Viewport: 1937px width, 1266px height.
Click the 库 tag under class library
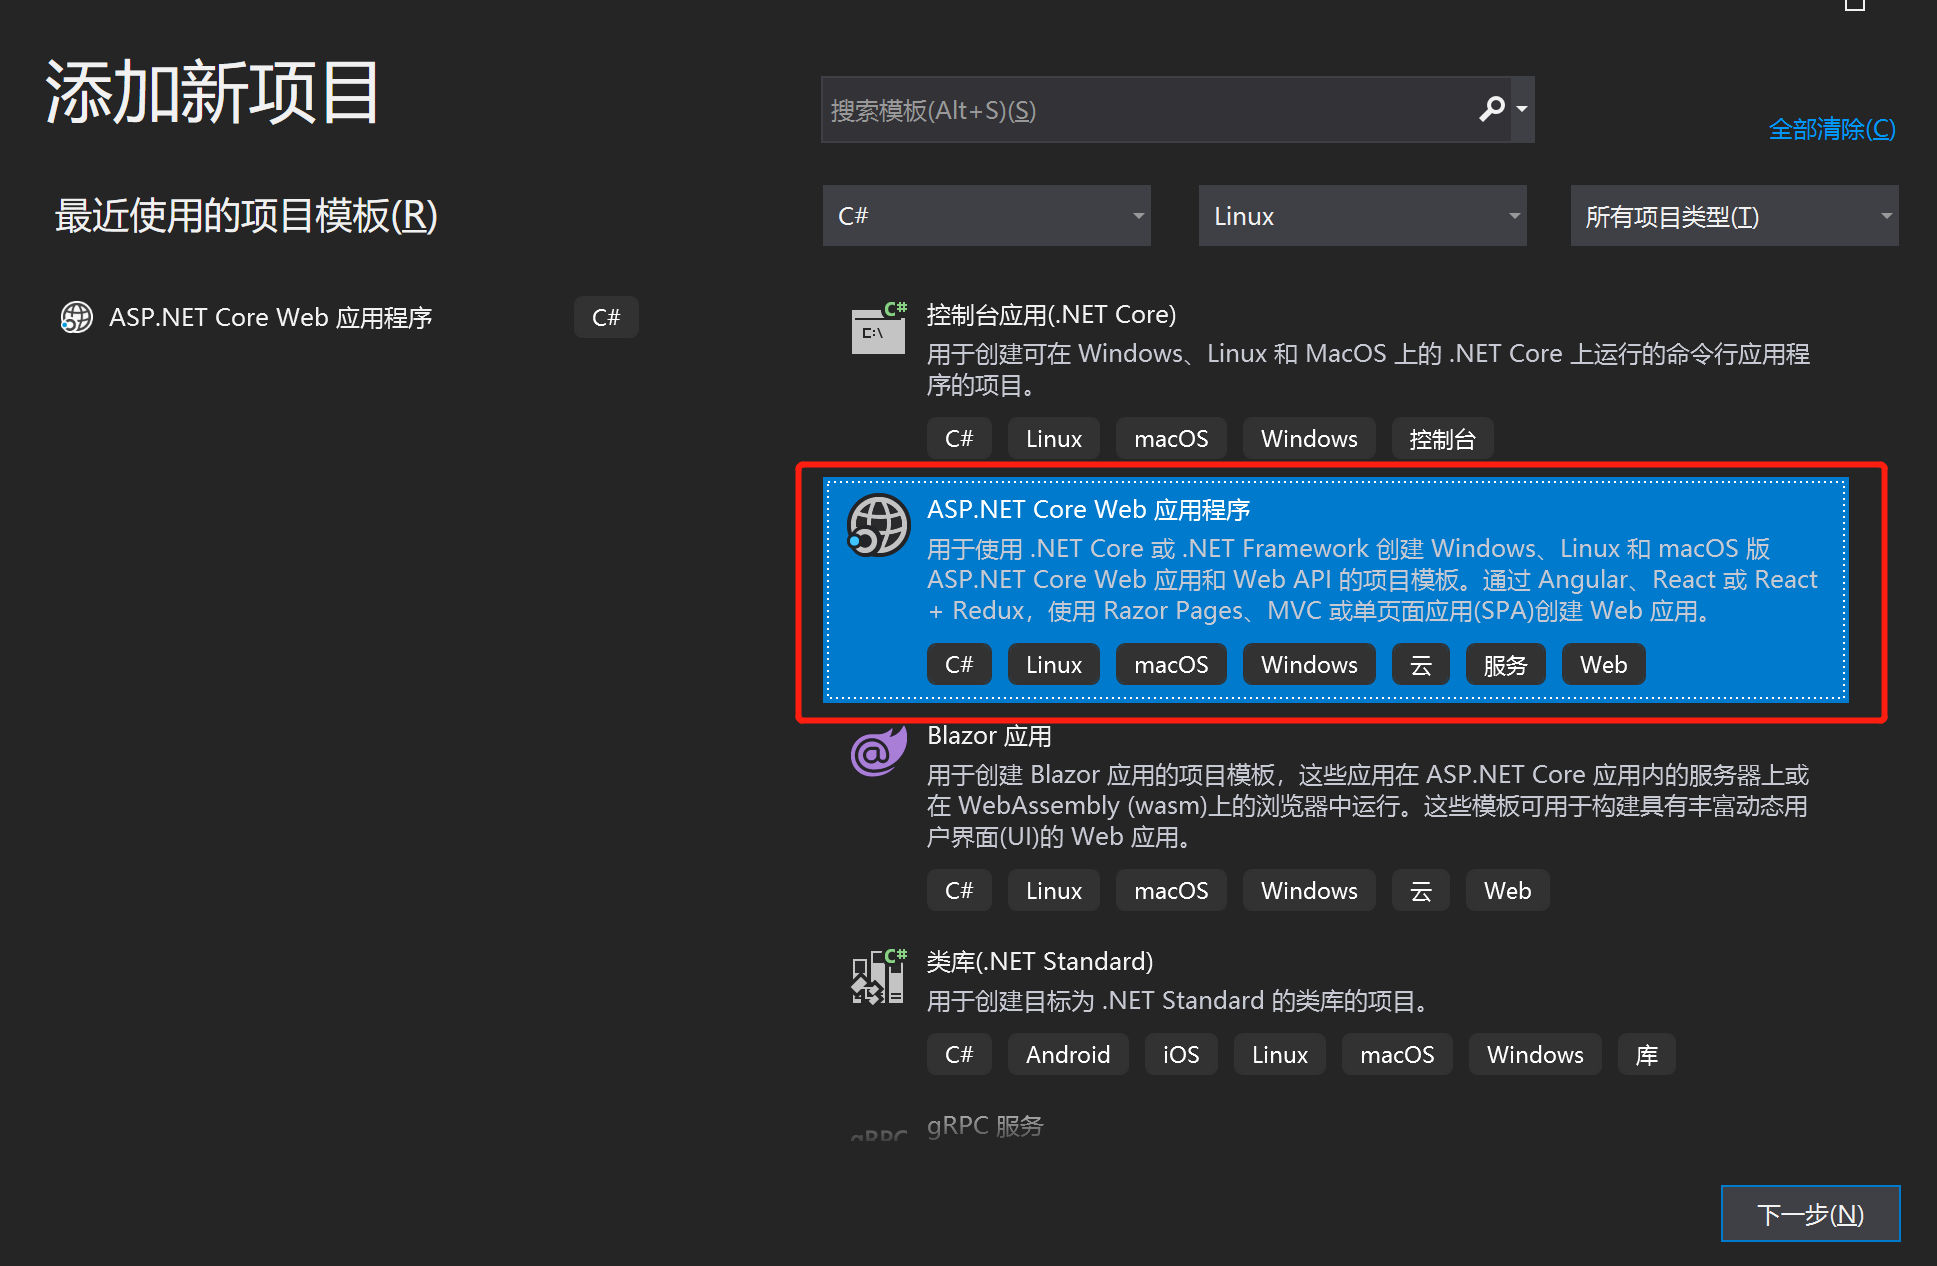pyautogui.click(x=1646, y=1055)
